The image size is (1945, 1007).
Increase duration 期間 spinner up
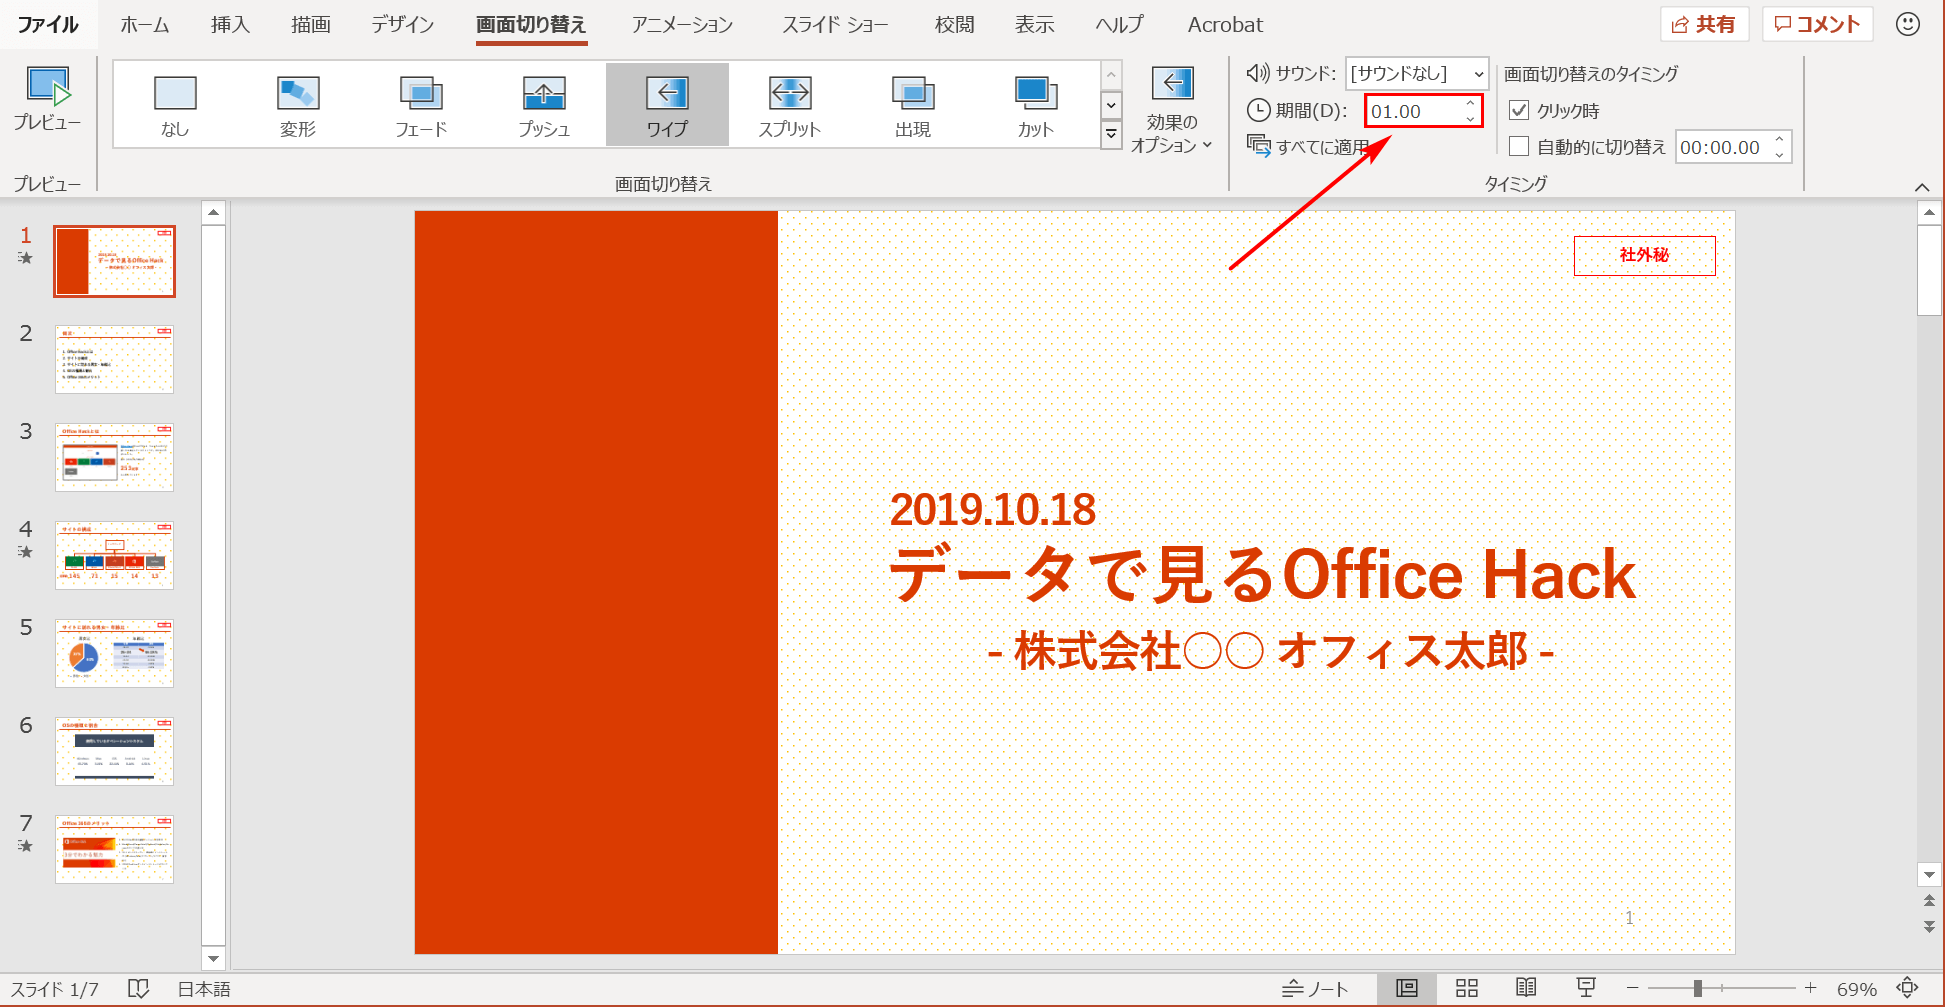point(1470,103)
